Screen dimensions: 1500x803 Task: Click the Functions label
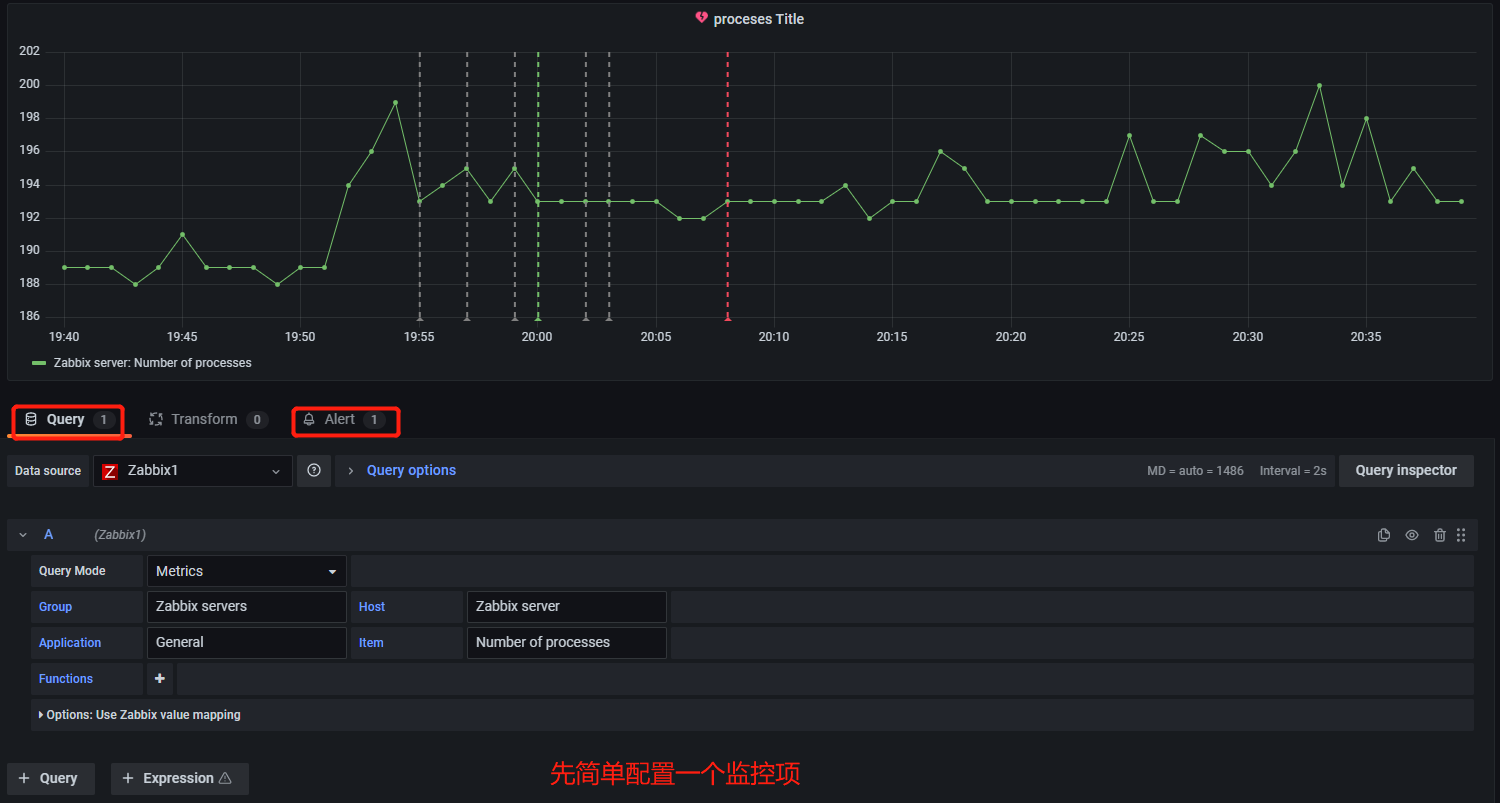coord(66,679)
